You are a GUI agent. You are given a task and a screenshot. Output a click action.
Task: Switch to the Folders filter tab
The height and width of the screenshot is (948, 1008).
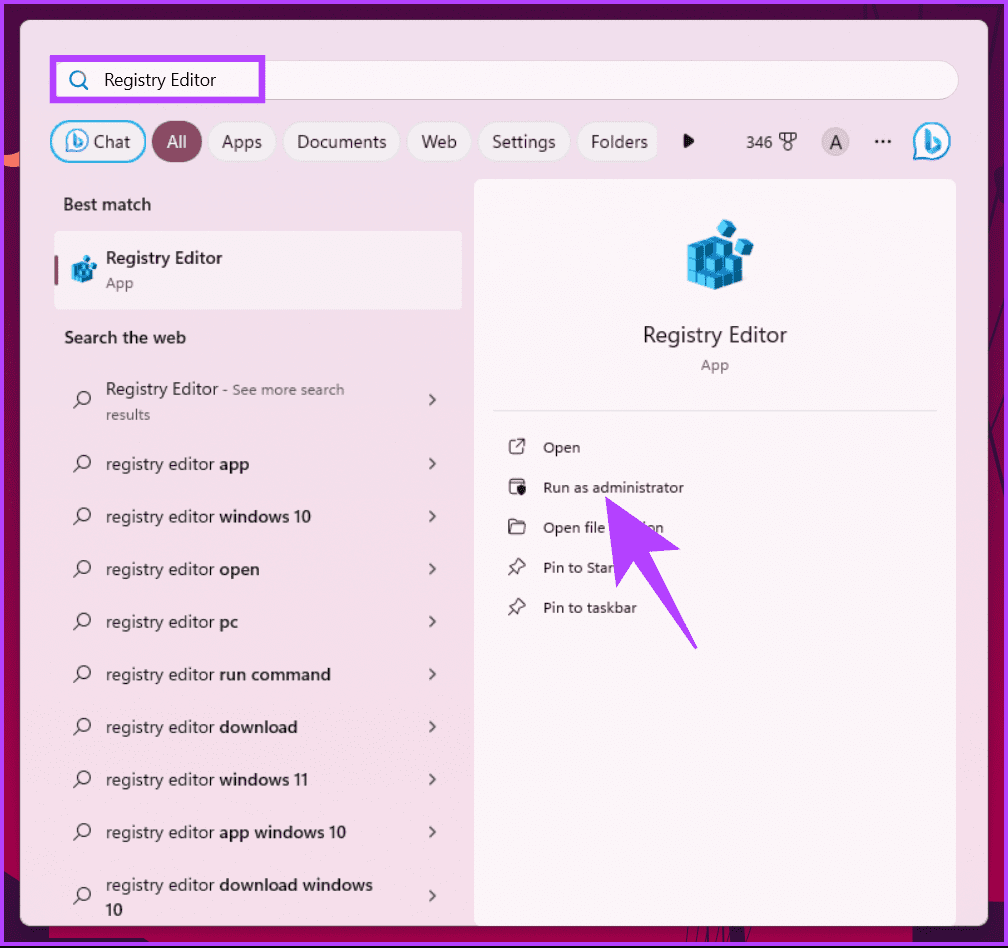[x=618, y=141]
